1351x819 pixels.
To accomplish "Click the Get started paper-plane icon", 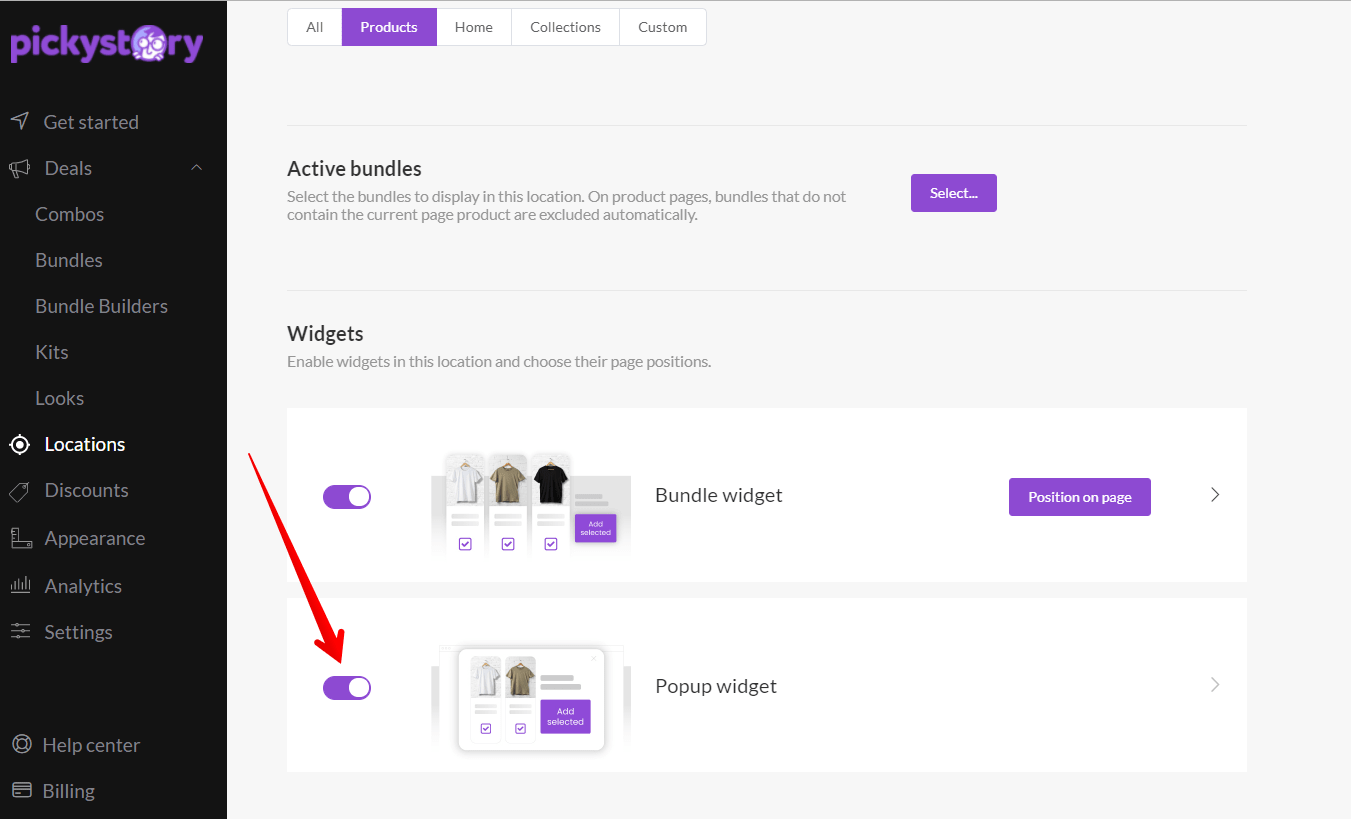I will [20, 121].
